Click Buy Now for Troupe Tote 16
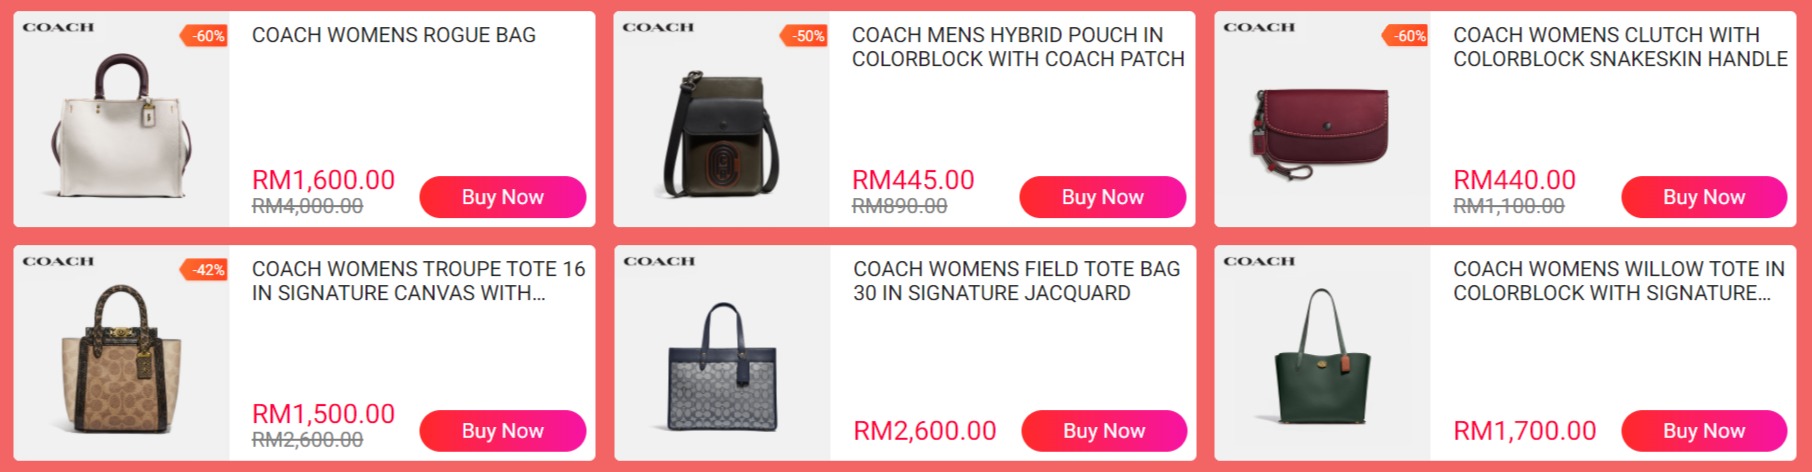The height and width of the screenshot is (472, 1812). (x=503, y=431)
